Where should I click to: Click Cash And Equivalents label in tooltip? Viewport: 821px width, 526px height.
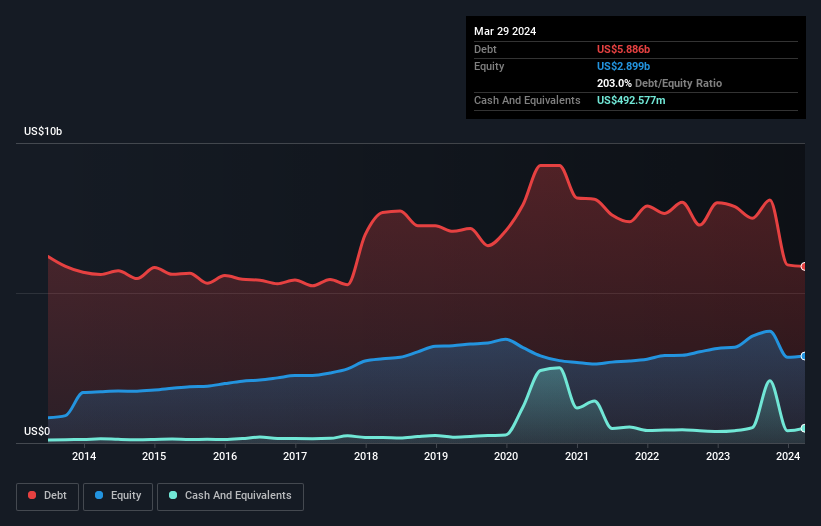527,100
